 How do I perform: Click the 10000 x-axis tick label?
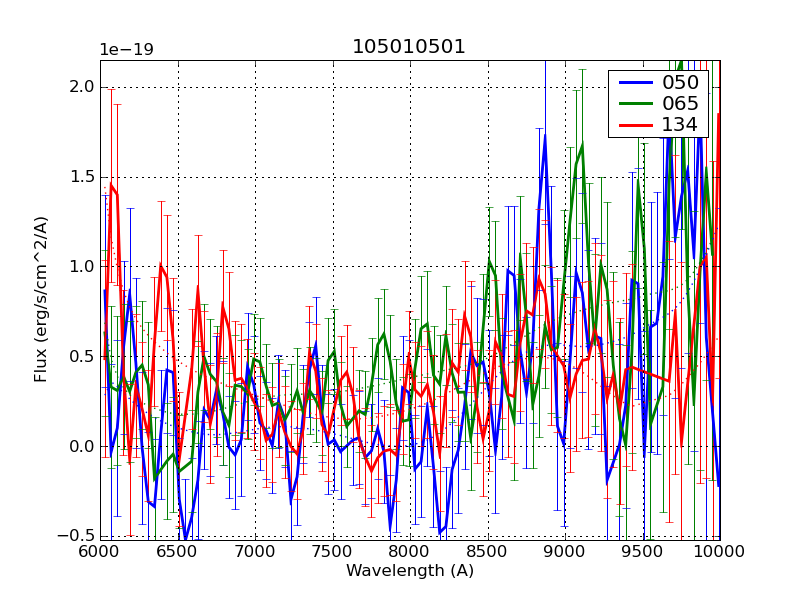718,551
